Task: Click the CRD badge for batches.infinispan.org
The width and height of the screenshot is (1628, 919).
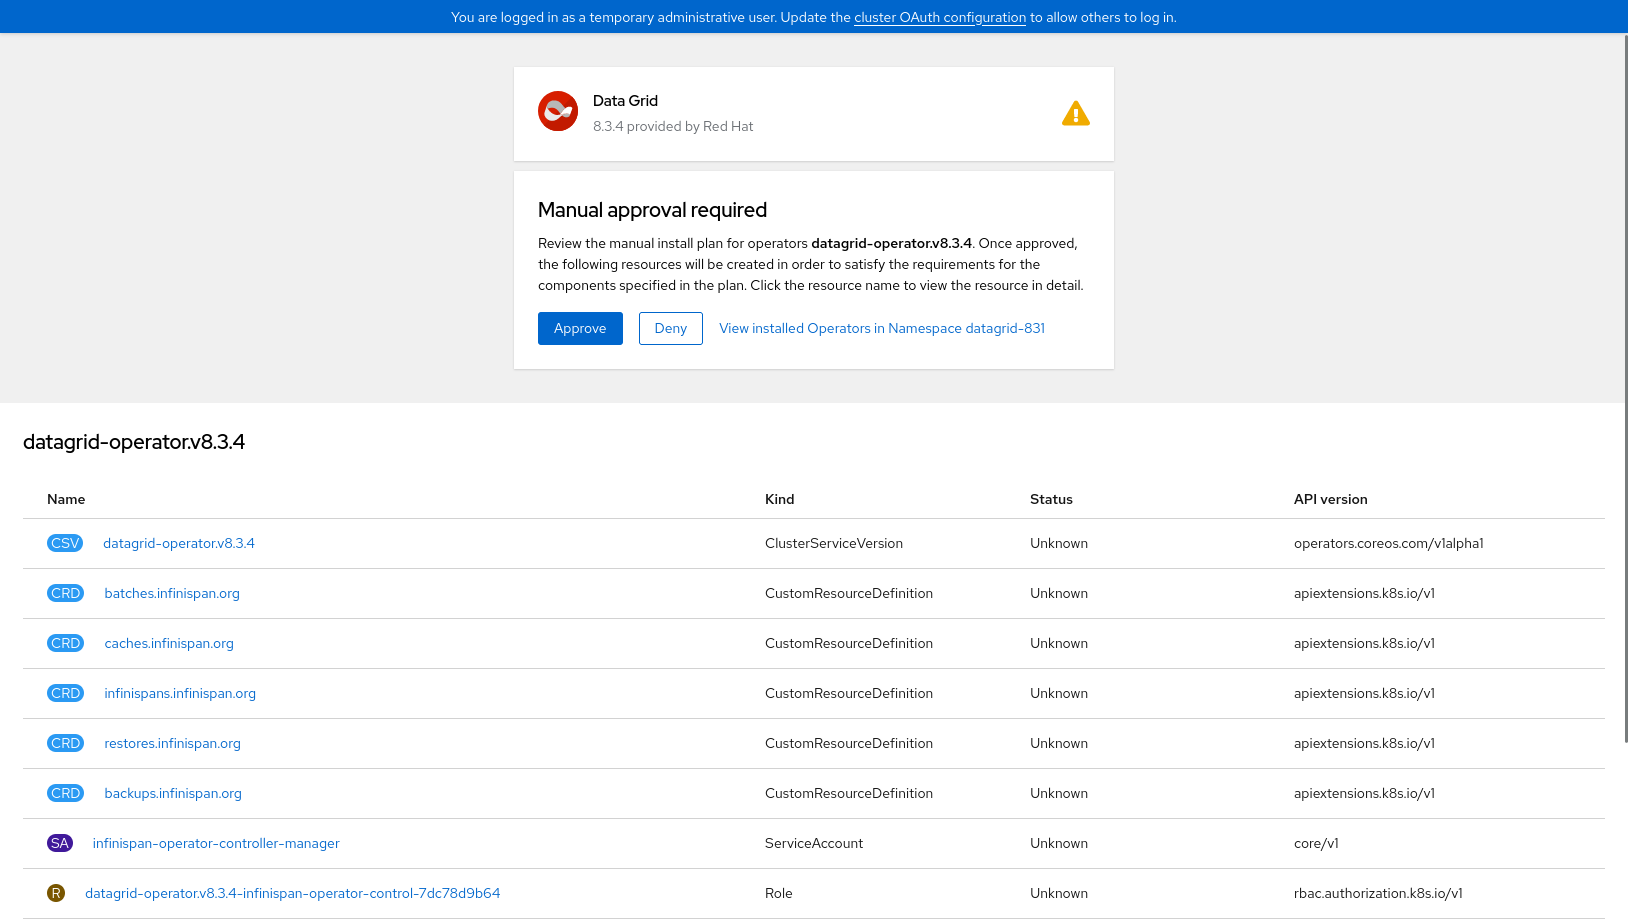Action: point(65,593)
